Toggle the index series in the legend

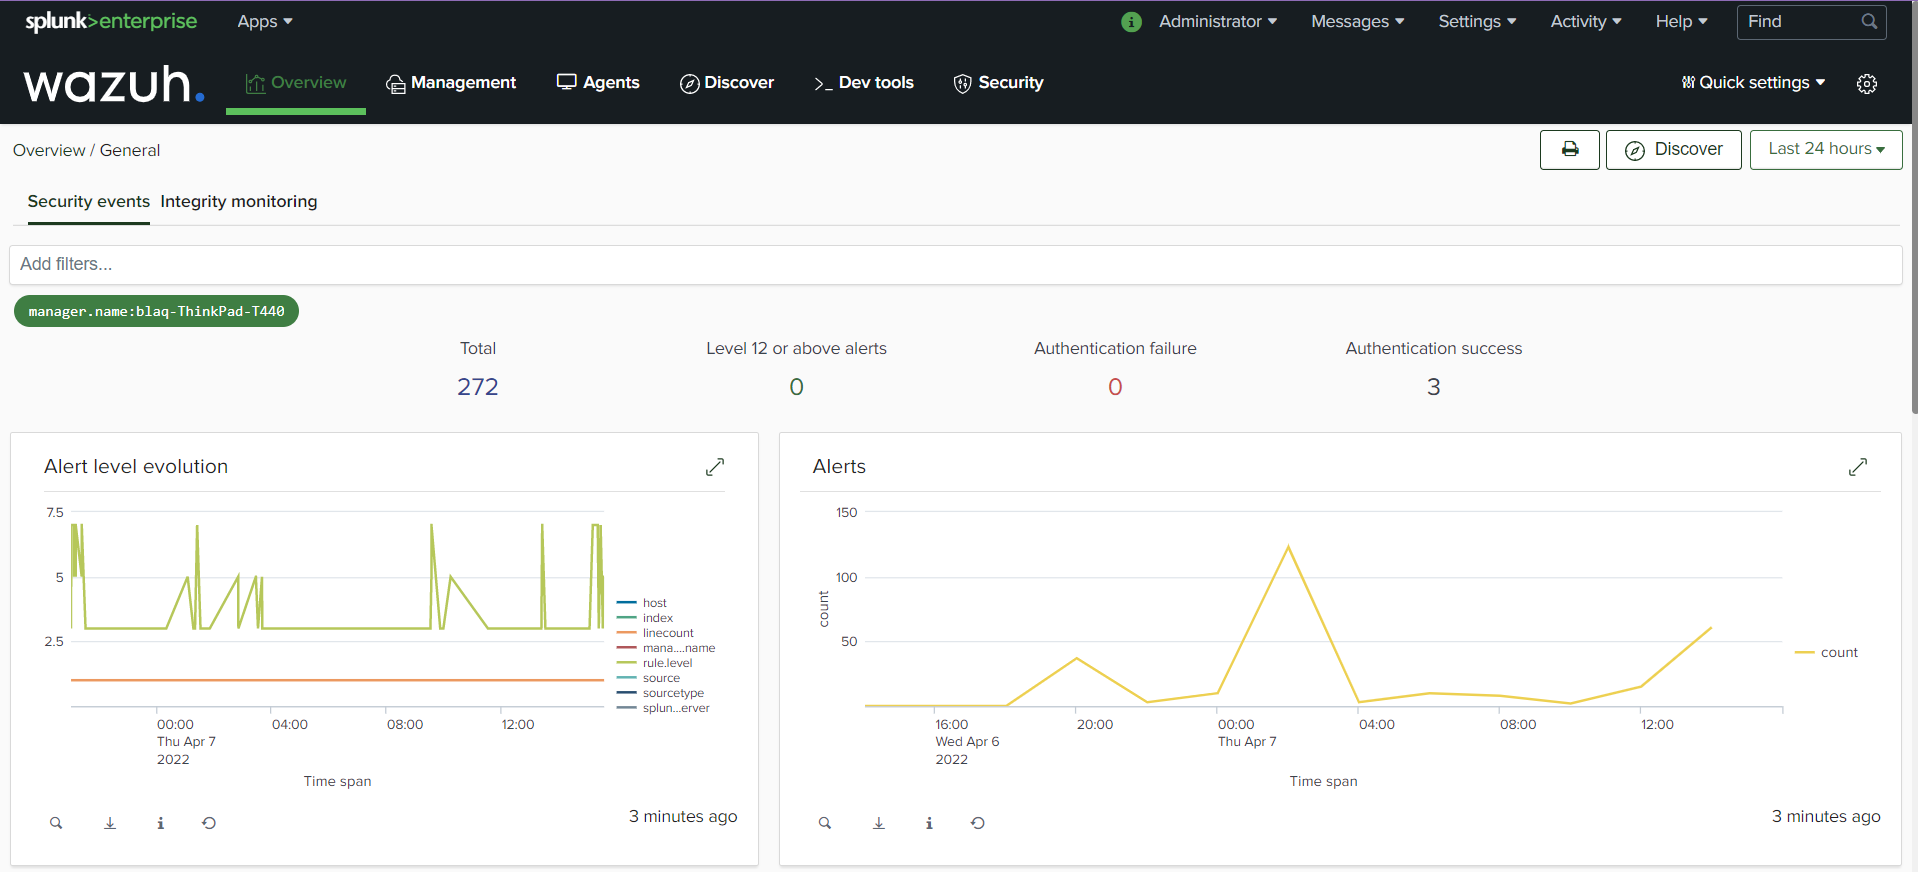(645, 618)
